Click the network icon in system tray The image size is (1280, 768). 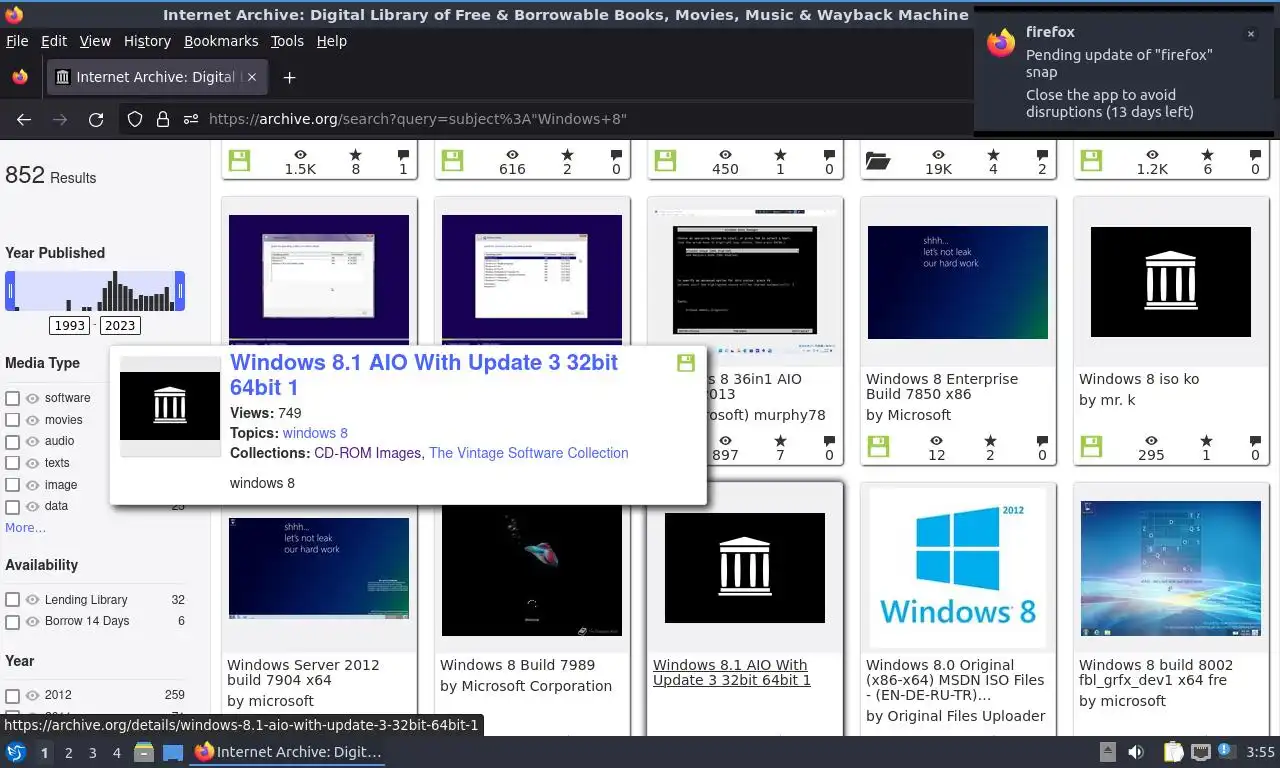pyautogui.click(x=1200, y=752)
